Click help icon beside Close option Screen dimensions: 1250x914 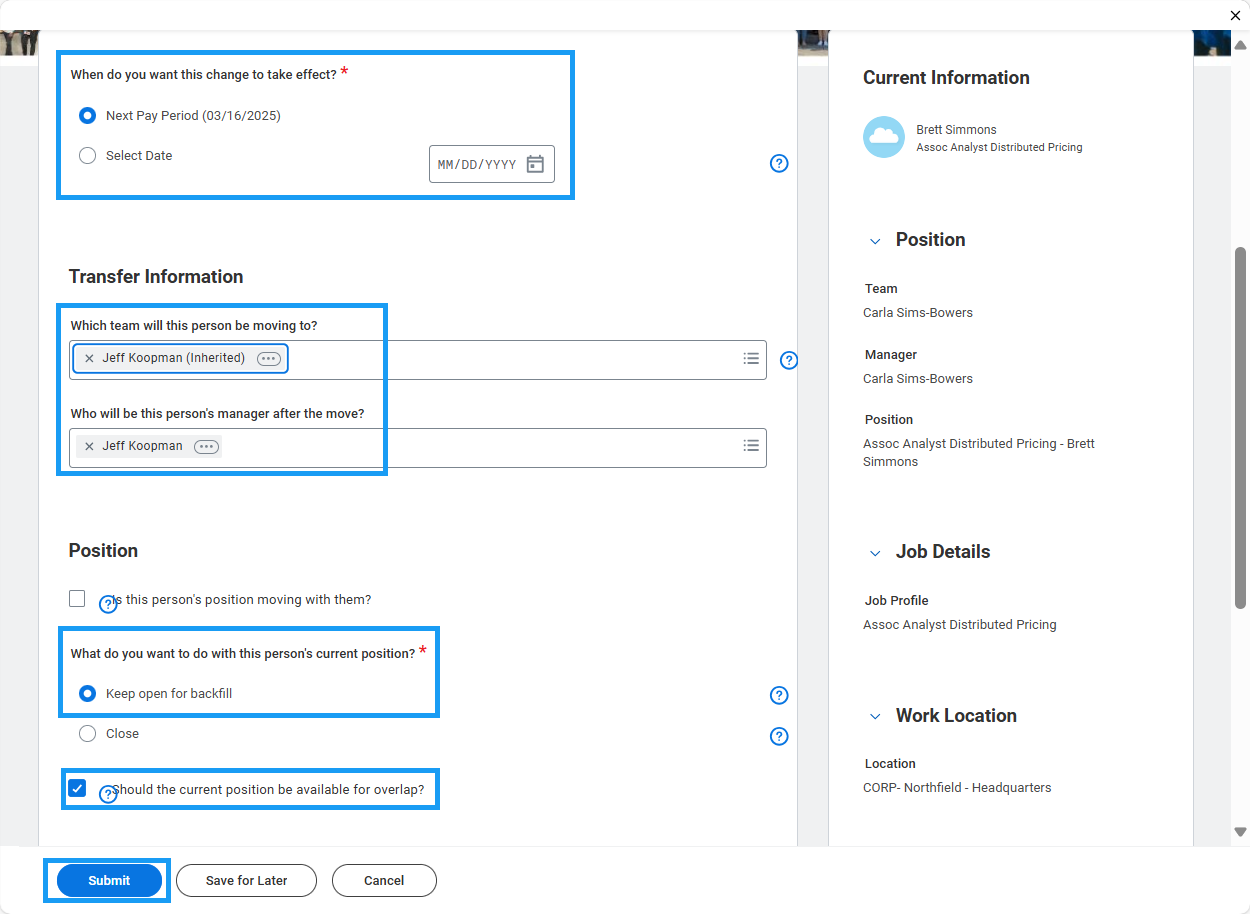point(779,736)
